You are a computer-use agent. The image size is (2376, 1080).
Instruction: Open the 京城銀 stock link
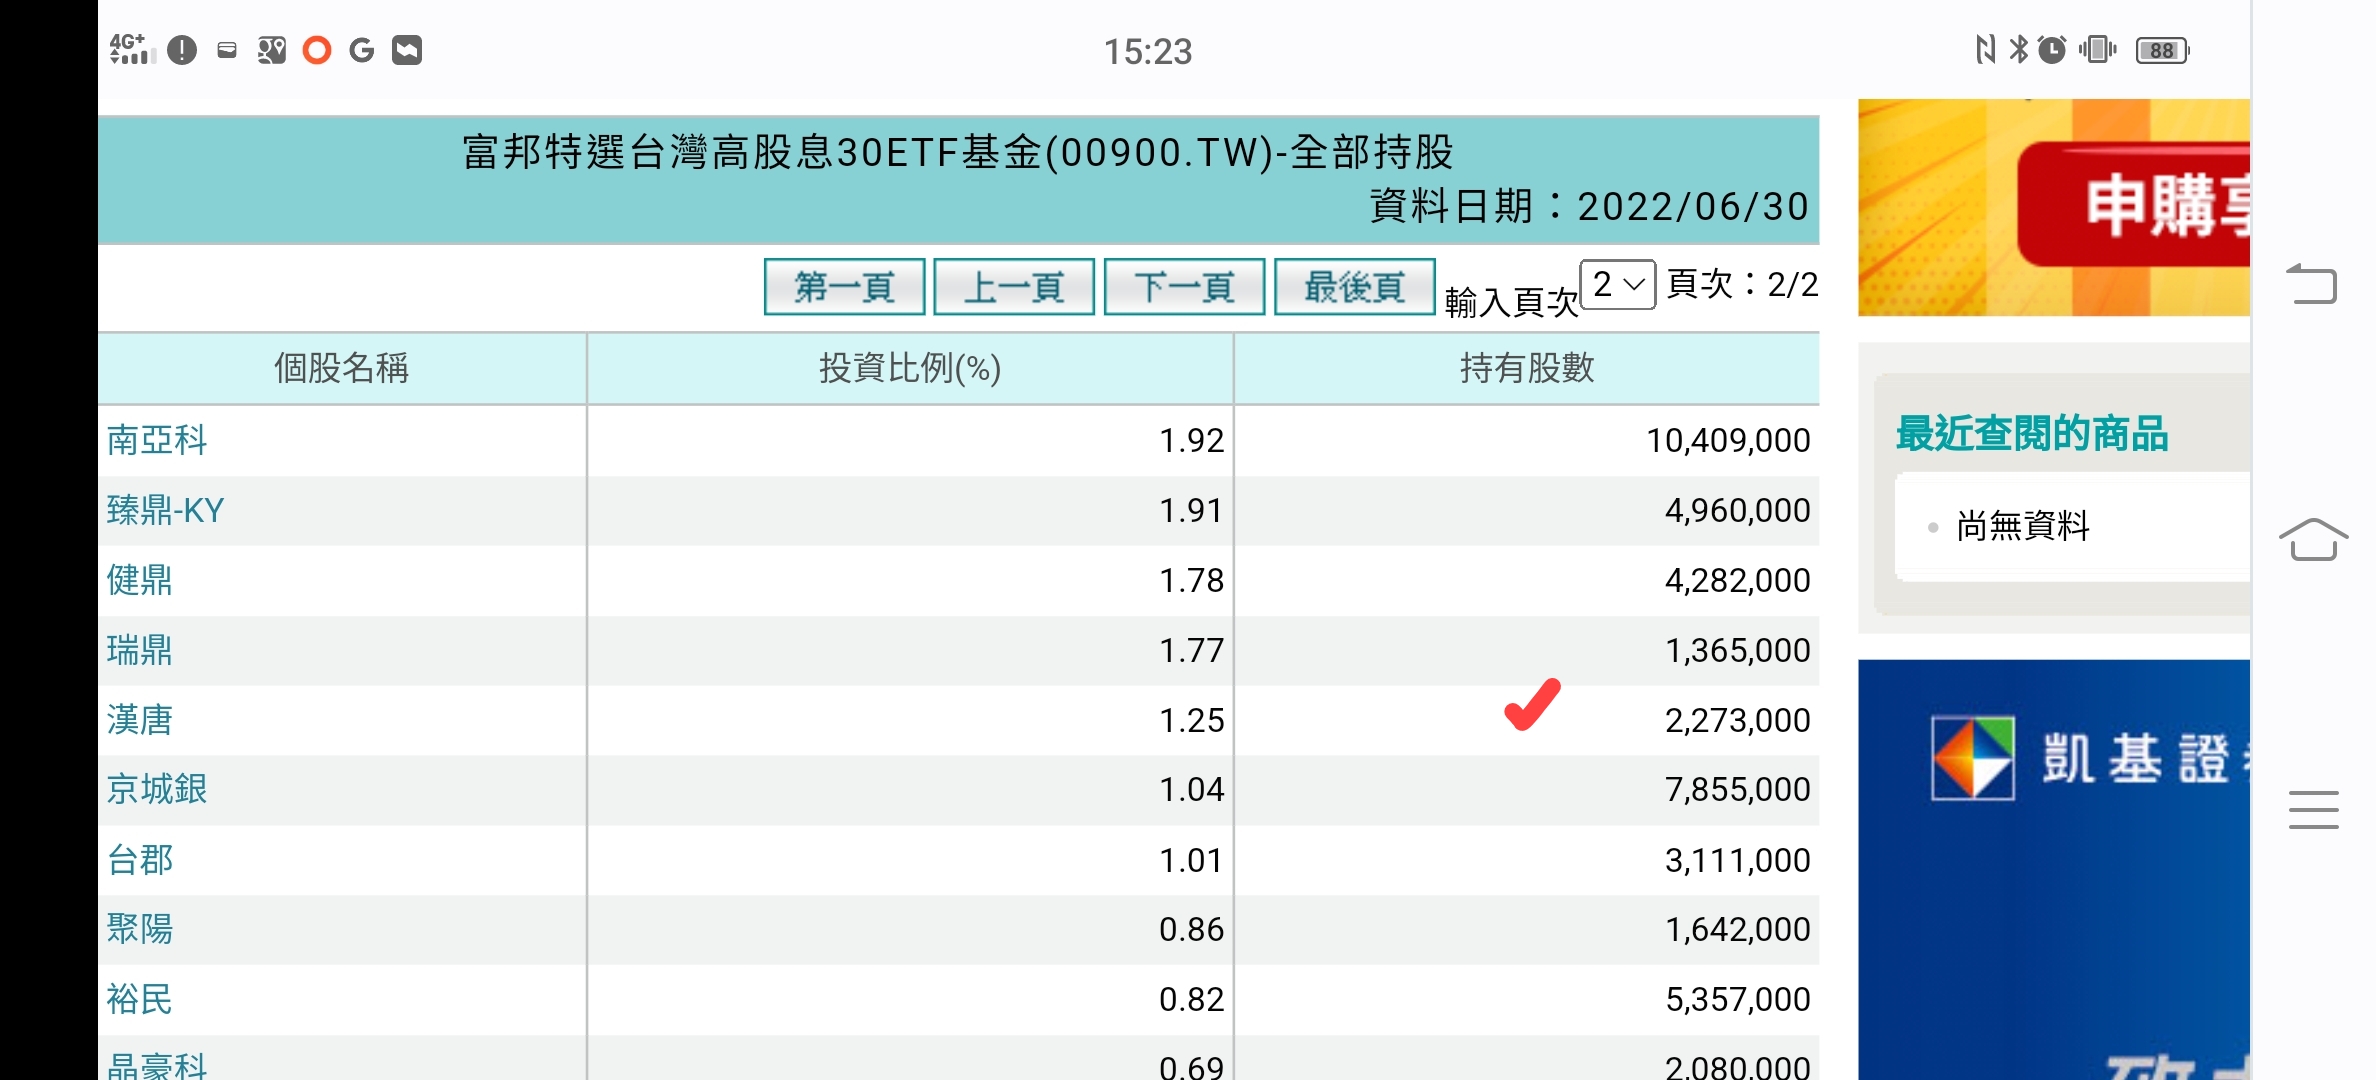click(x=156, y=789)
